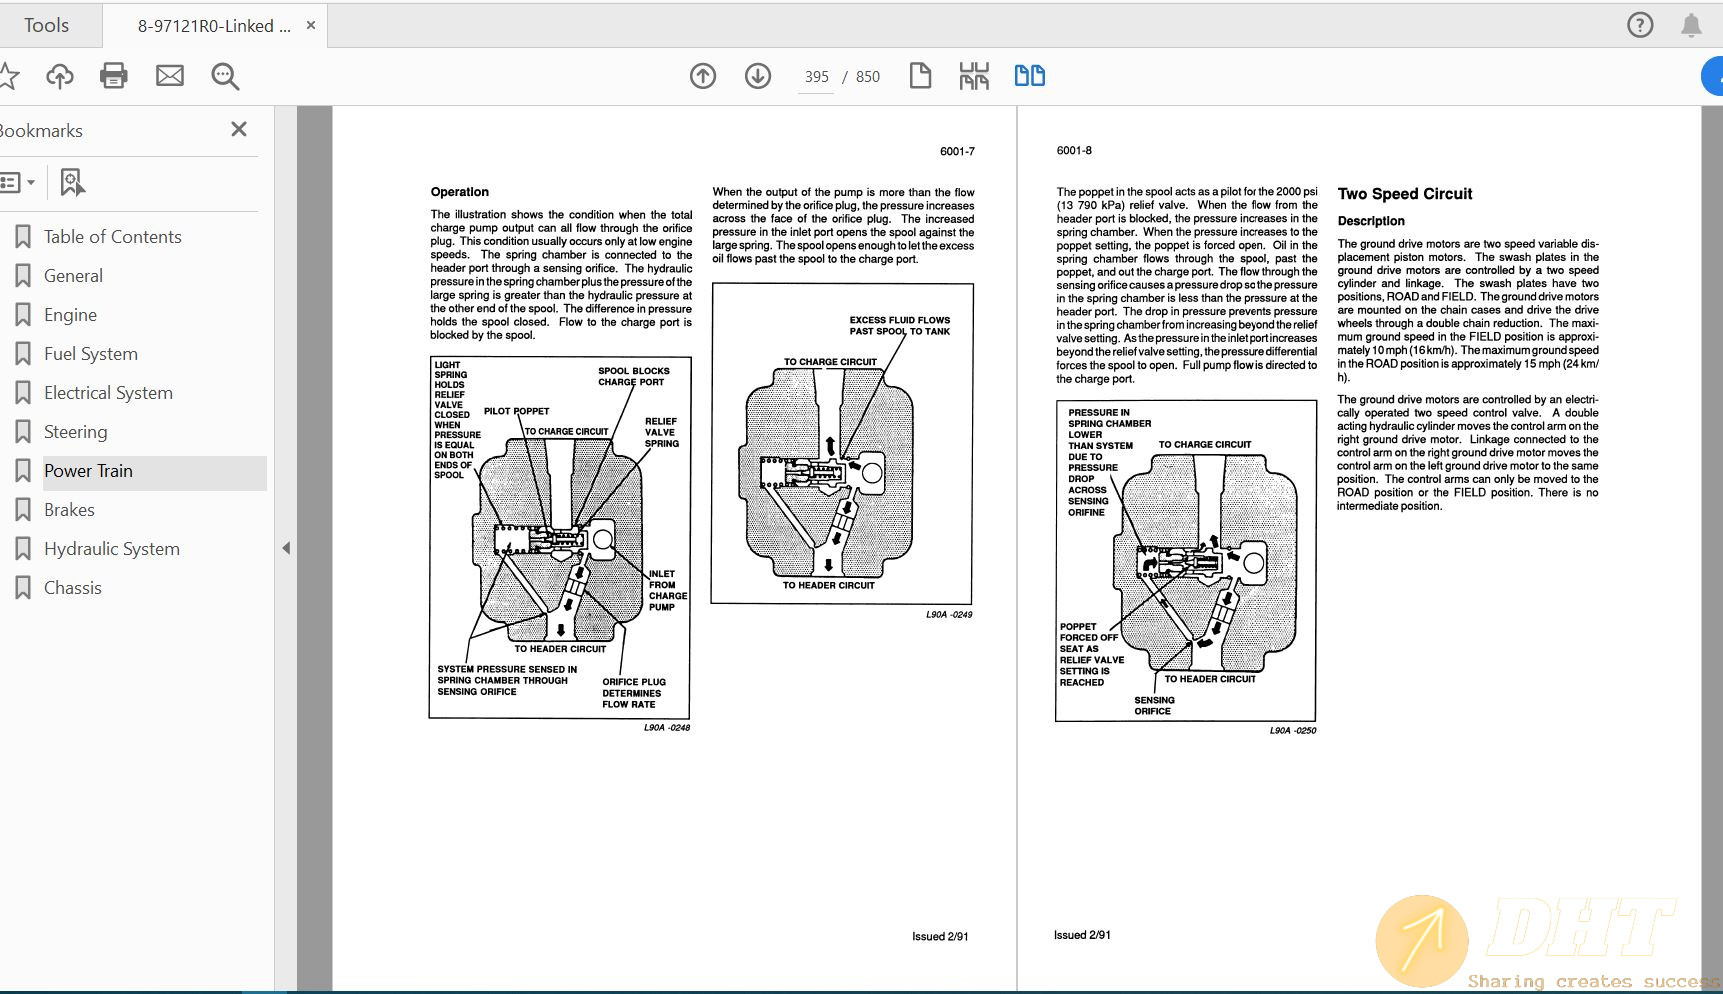The width and height of the screenshot is (1723, 994).
Task: Send file by email envelope icon
Action: [170, 76]
